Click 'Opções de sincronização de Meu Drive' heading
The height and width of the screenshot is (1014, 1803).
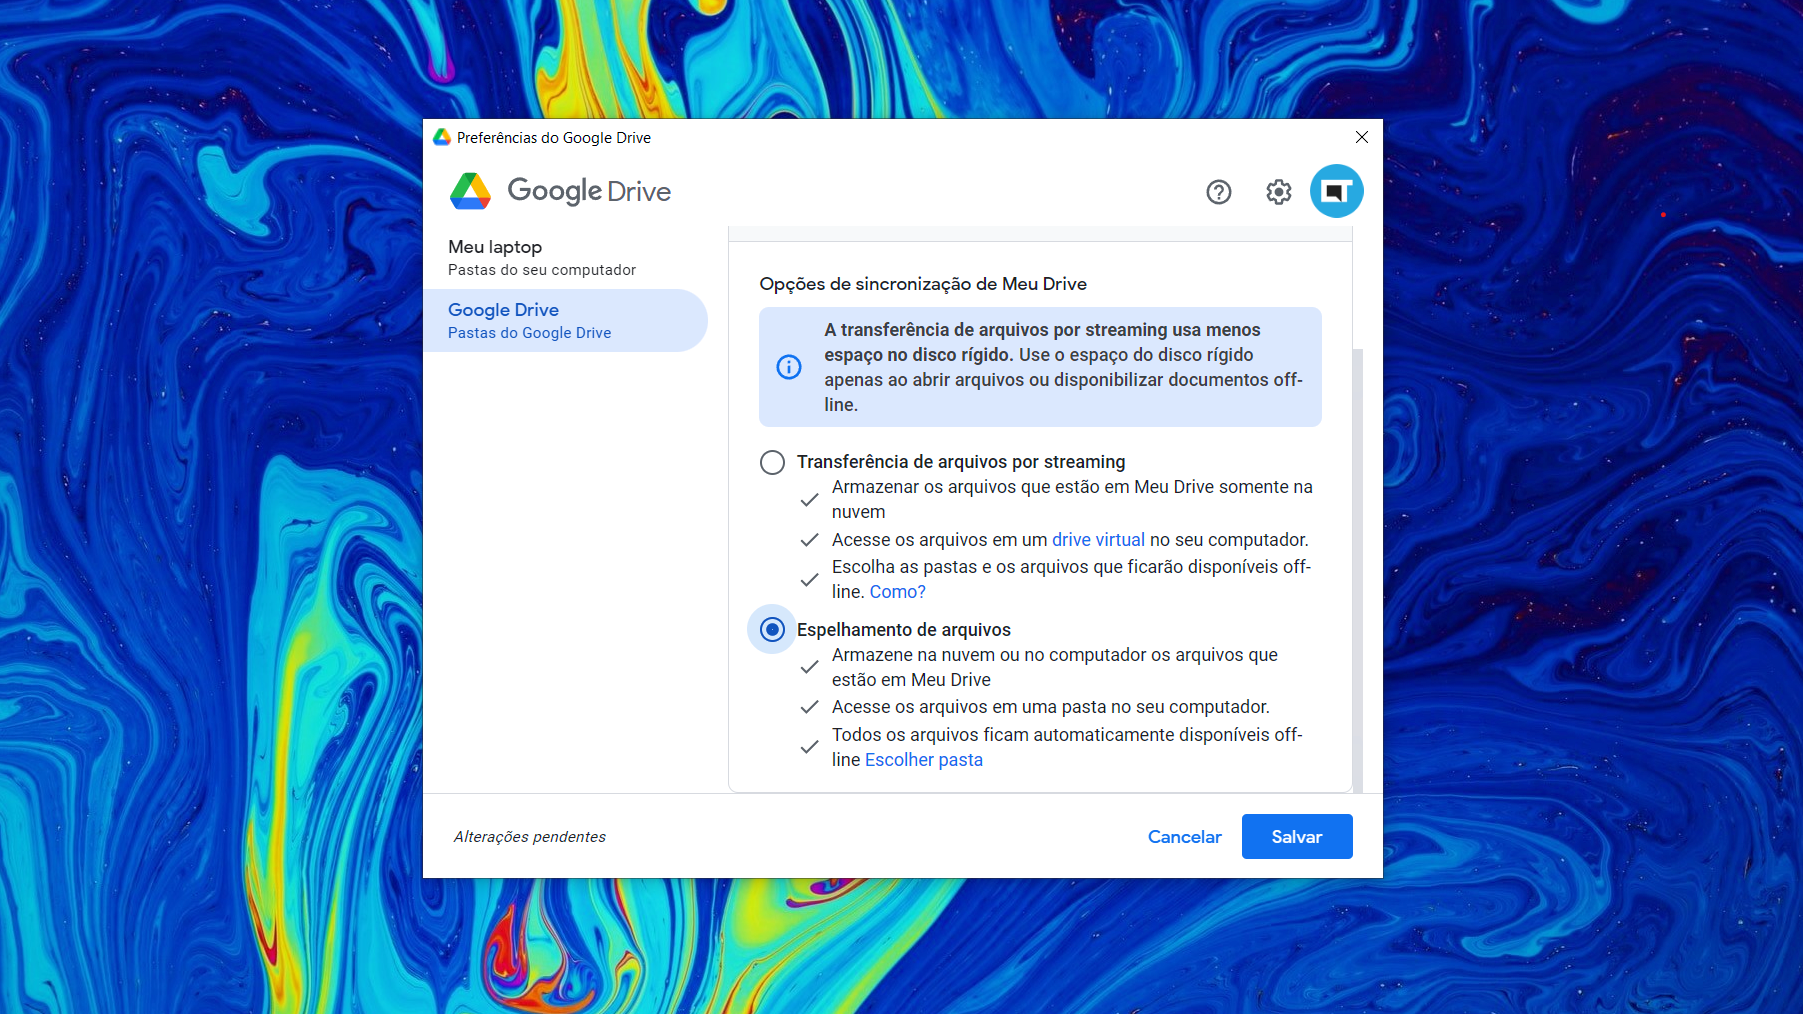(923, 284)
